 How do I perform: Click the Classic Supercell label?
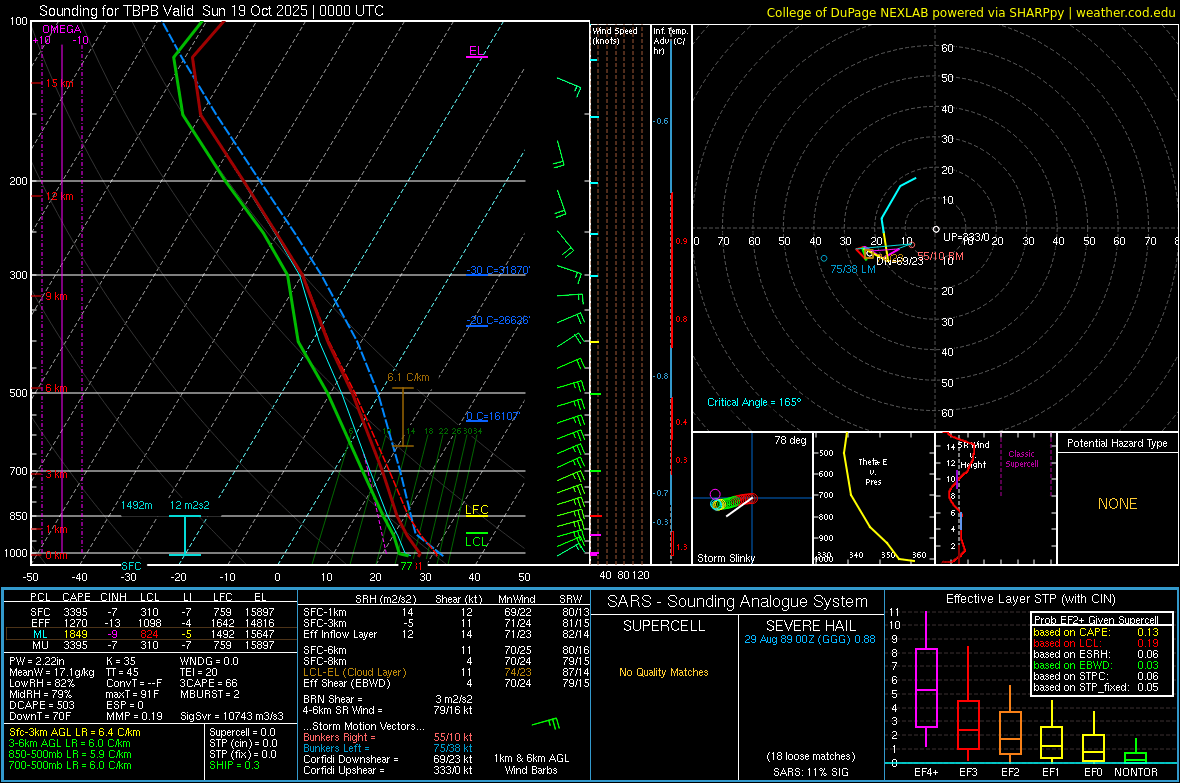(1022, 459)
